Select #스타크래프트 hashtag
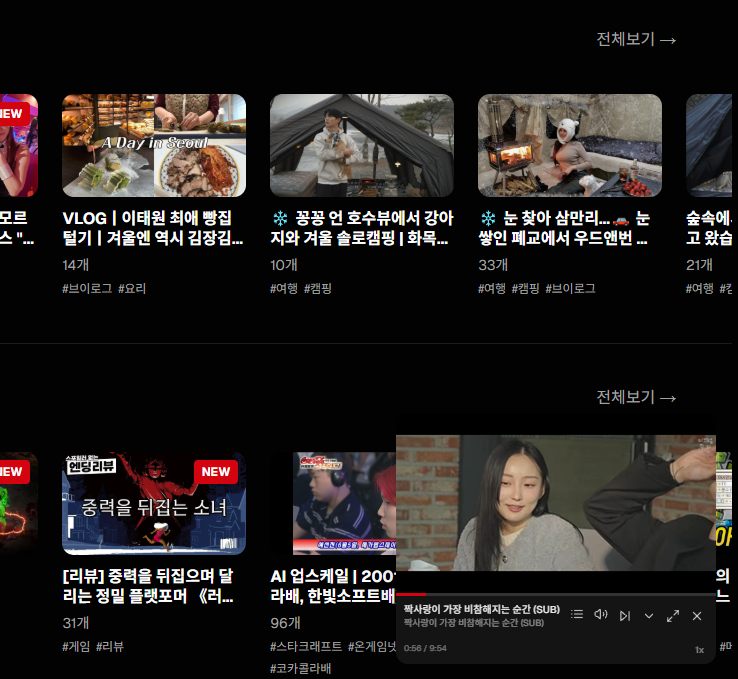The height and width of the screenshot is (679, 738). tap(306, 646)
